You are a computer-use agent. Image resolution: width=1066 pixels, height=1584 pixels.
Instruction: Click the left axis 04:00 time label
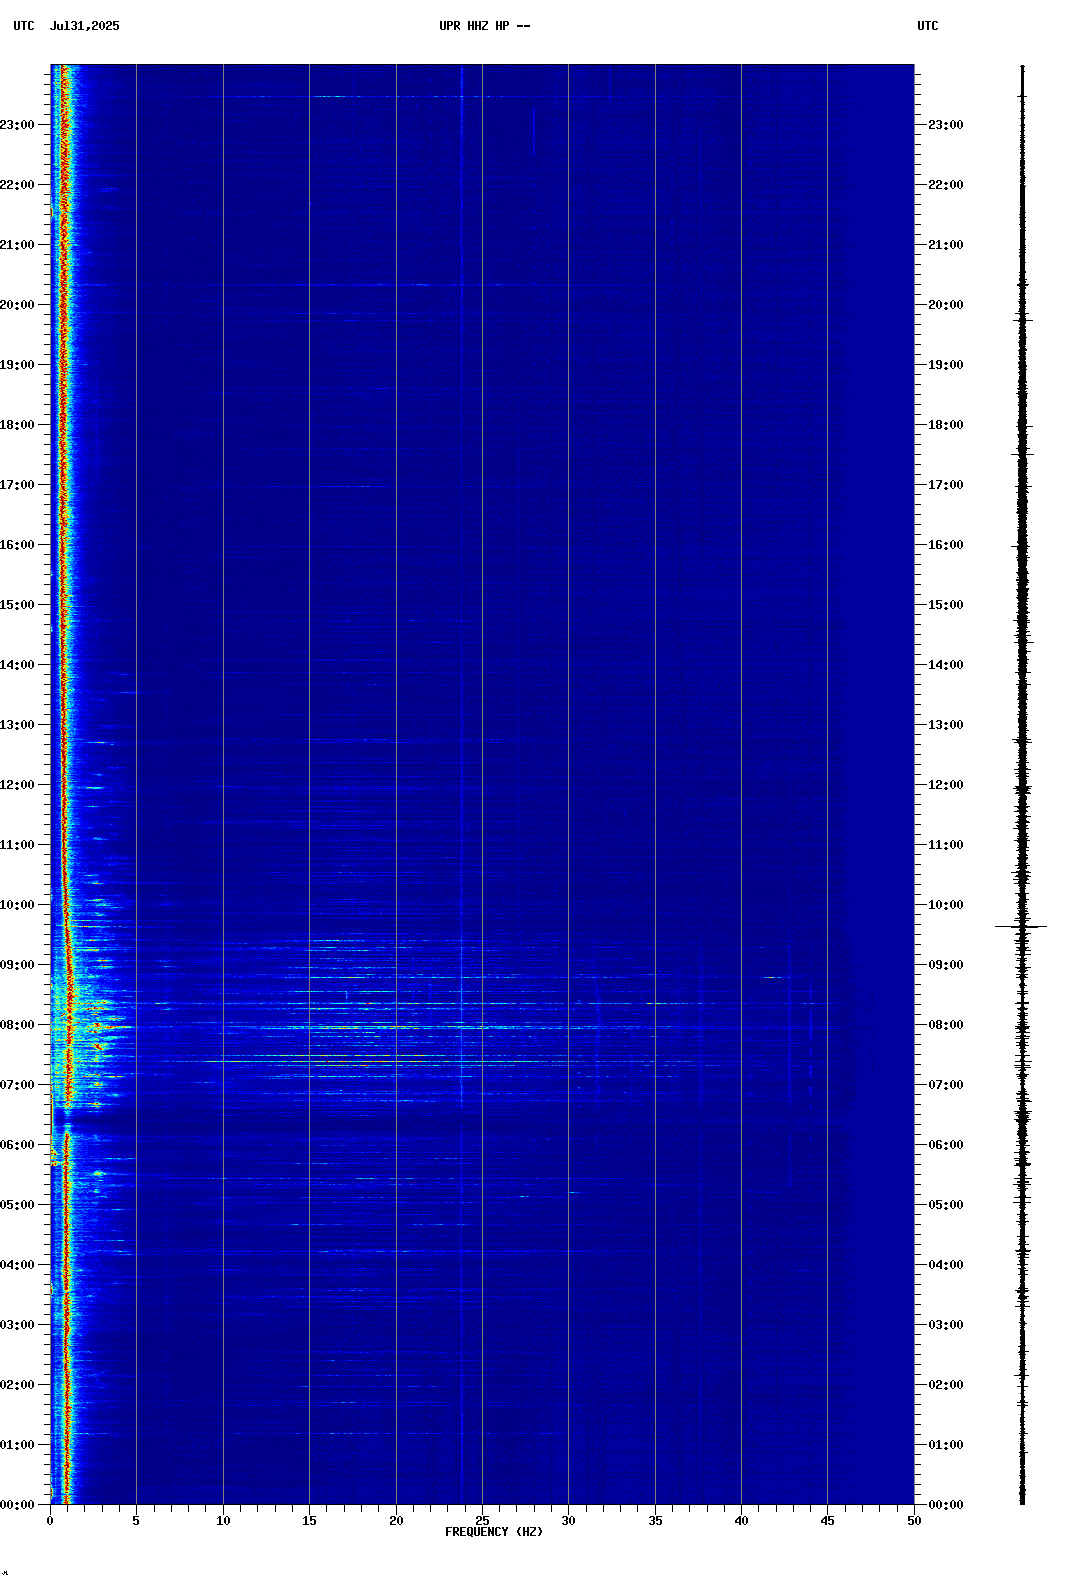pyautogui.click(x=18, y=1265)
